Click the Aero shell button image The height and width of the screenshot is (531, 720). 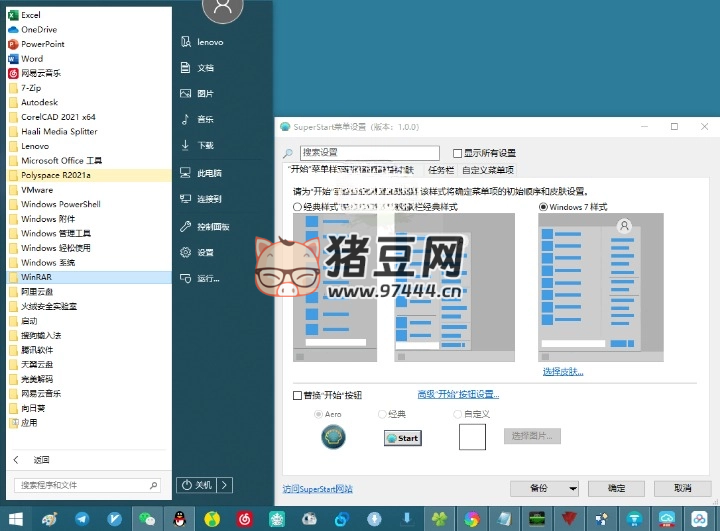pos(333,437)
